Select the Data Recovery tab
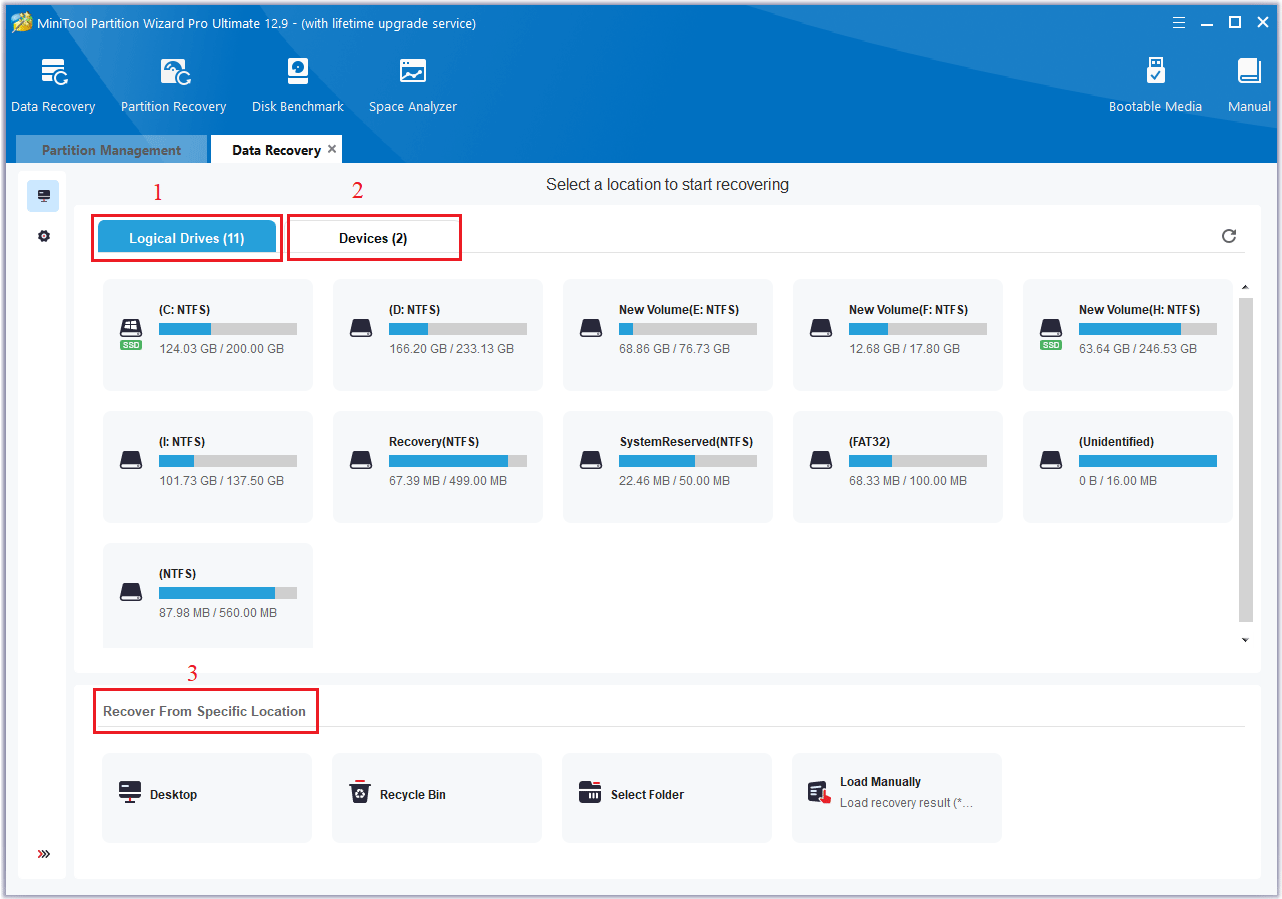This screenshot has height=899, width=1282. 276,150
